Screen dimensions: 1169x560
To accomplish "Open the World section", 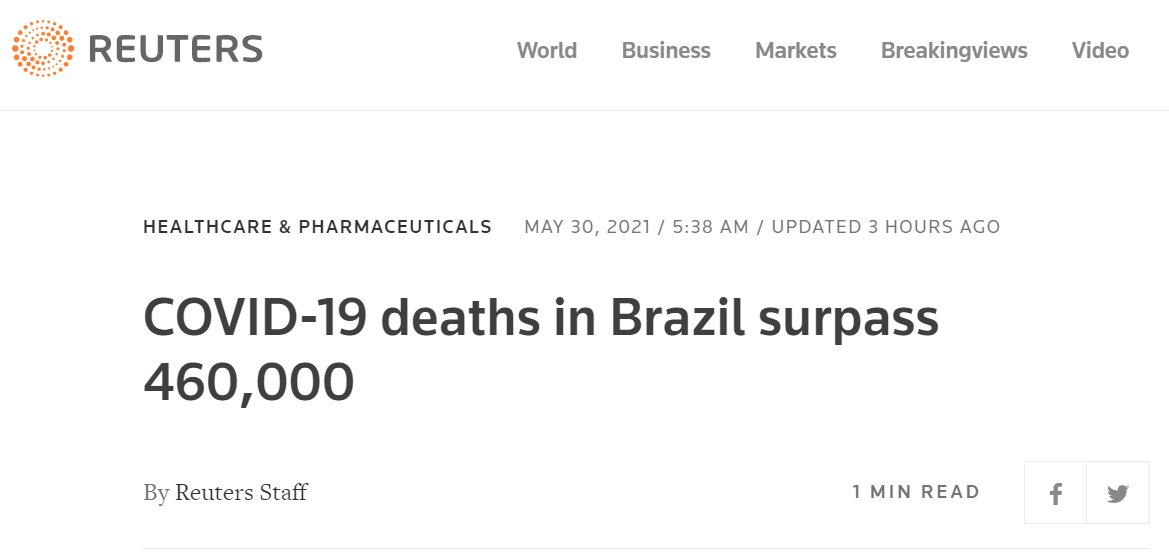I will tap(546, 50).
